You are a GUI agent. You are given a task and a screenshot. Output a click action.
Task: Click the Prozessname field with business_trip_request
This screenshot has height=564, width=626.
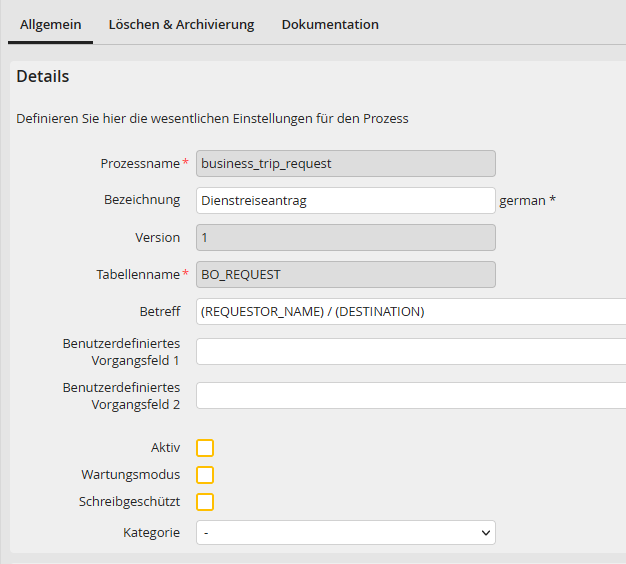(345, 163)
